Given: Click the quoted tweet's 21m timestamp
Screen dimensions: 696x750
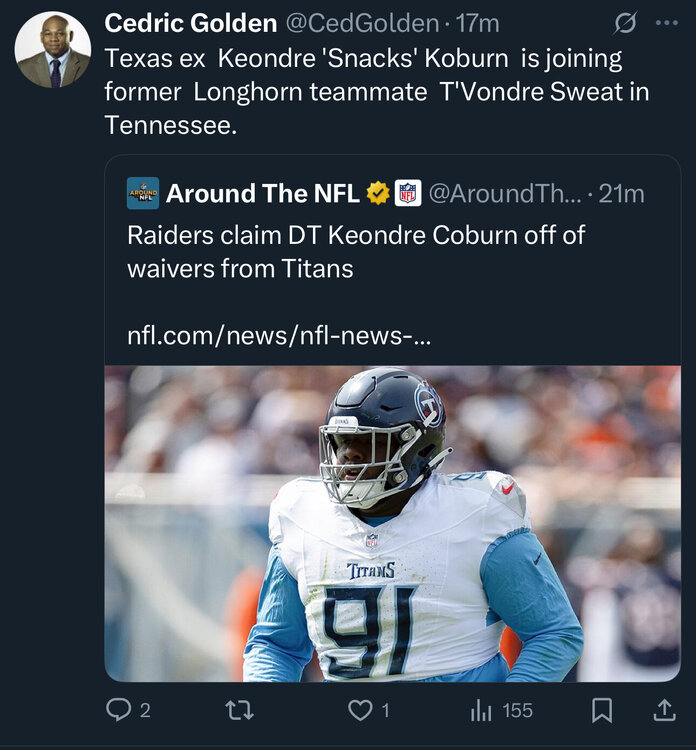Looking at the screenshot, I should [x=621, y=193].
